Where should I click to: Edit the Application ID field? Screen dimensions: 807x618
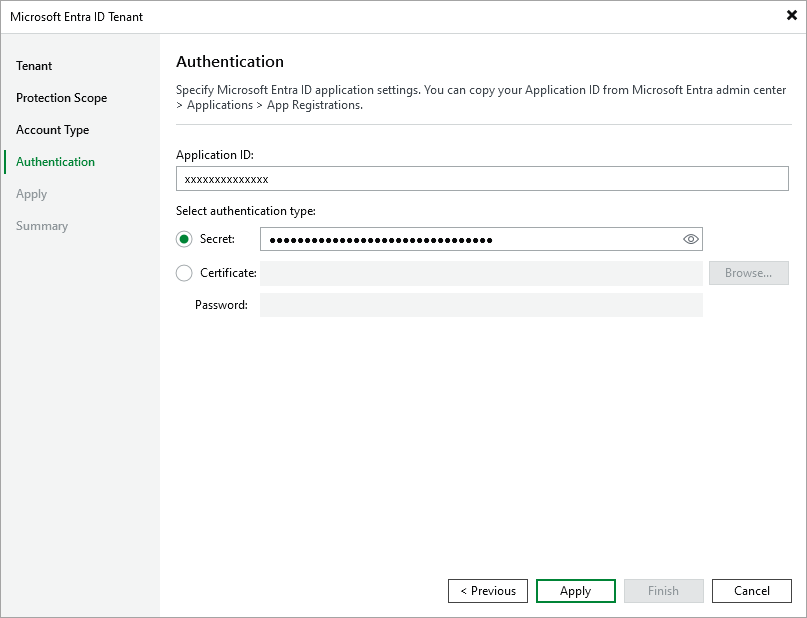[481, 178]
